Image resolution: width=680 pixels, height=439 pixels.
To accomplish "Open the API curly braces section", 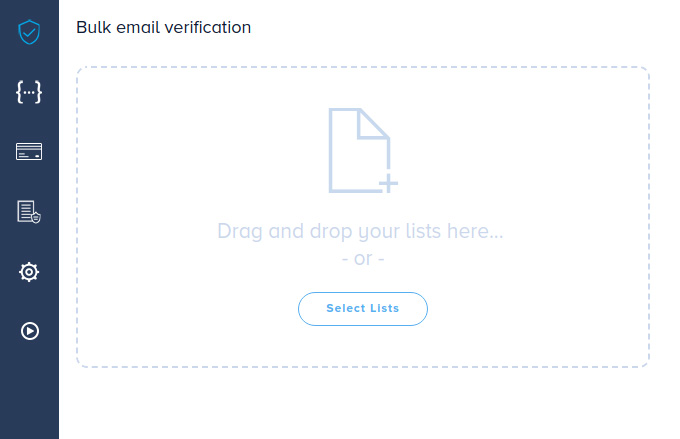I will point(29,92).
